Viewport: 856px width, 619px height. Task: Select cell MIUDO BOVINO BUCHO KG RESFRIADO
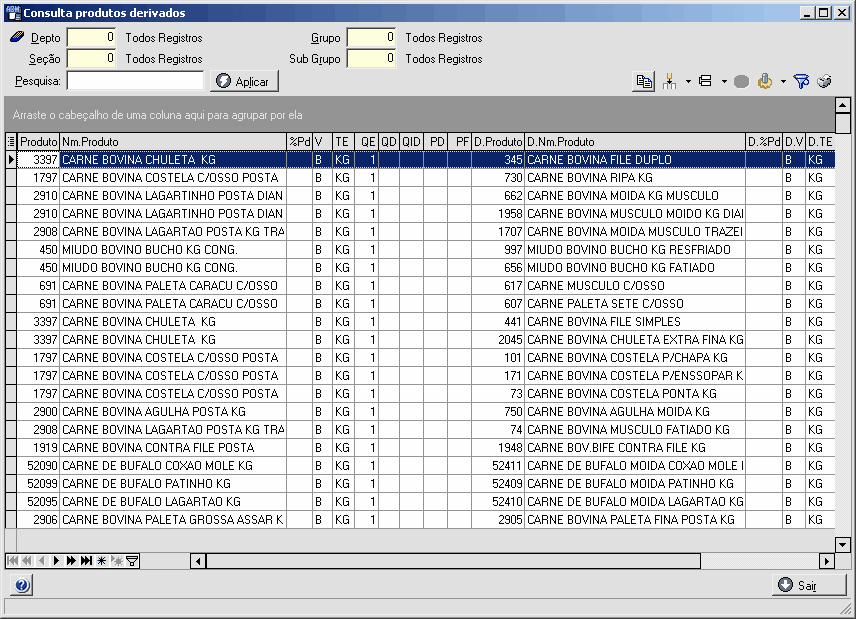pyautogui.click(x=634, y=250)
